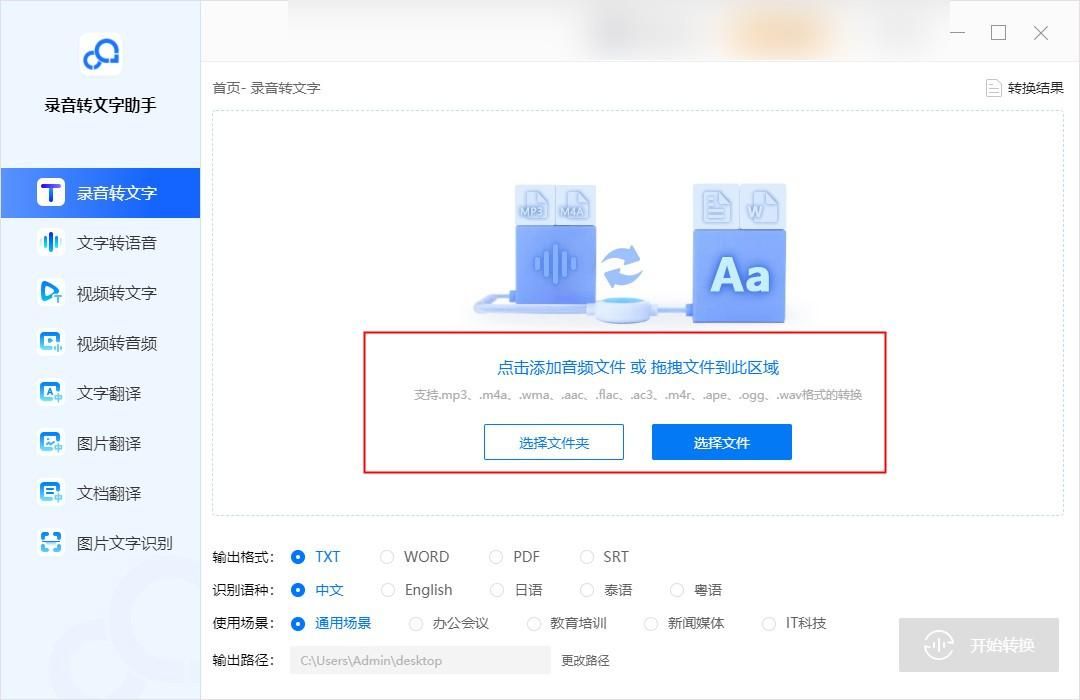Click the 视频转文字 sidebar icon

(51, 293)
